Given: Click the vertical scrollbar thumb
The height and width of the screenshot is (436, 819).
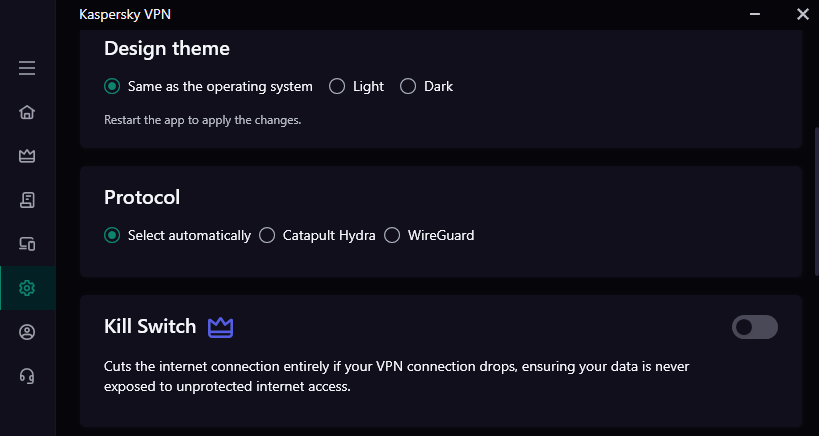Looking at the screenshot, I should [x=816, y=202].
